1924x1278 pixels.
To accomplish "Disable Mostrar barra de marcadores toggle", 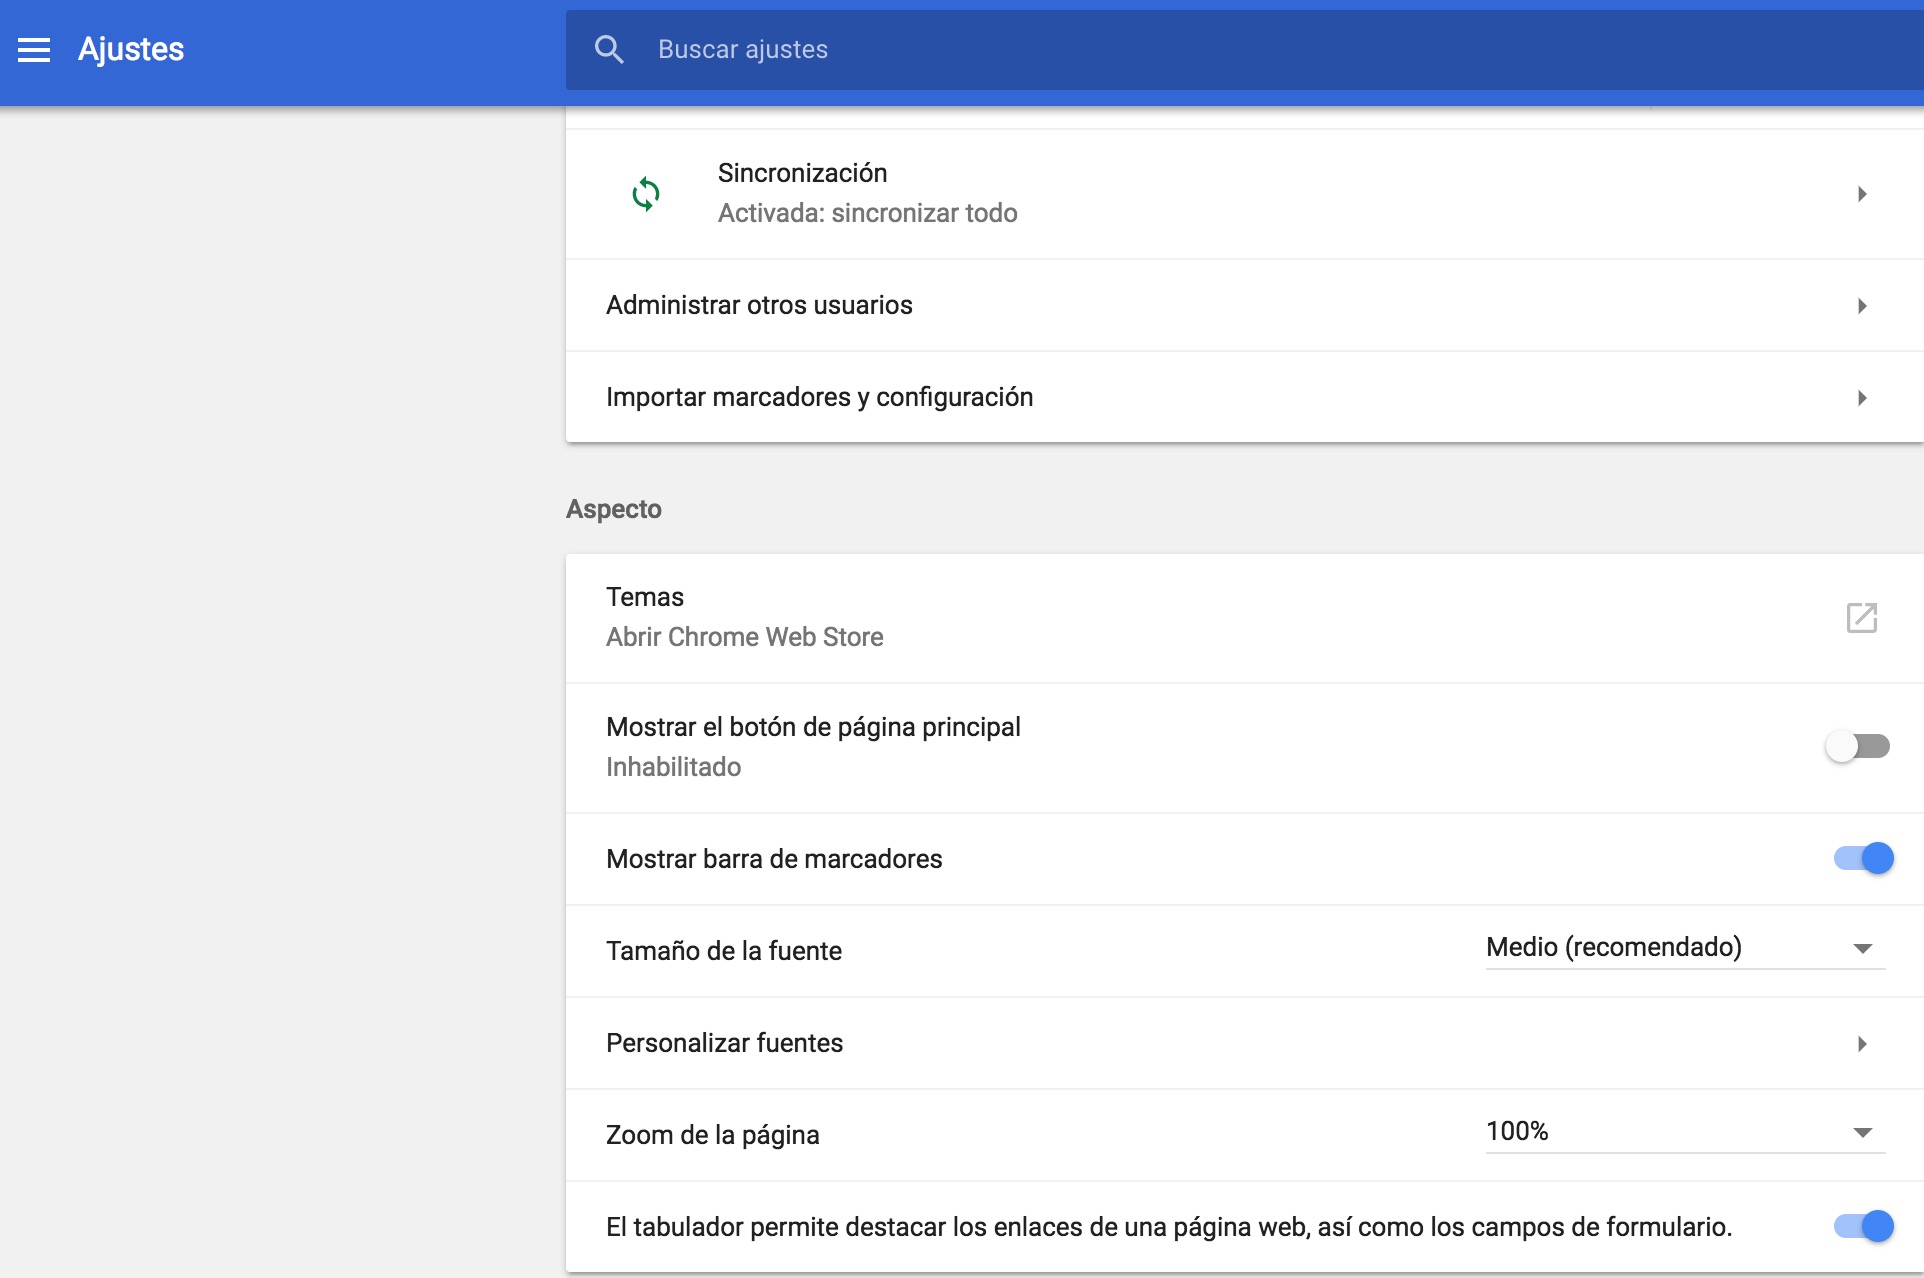I will point(1864,858).
